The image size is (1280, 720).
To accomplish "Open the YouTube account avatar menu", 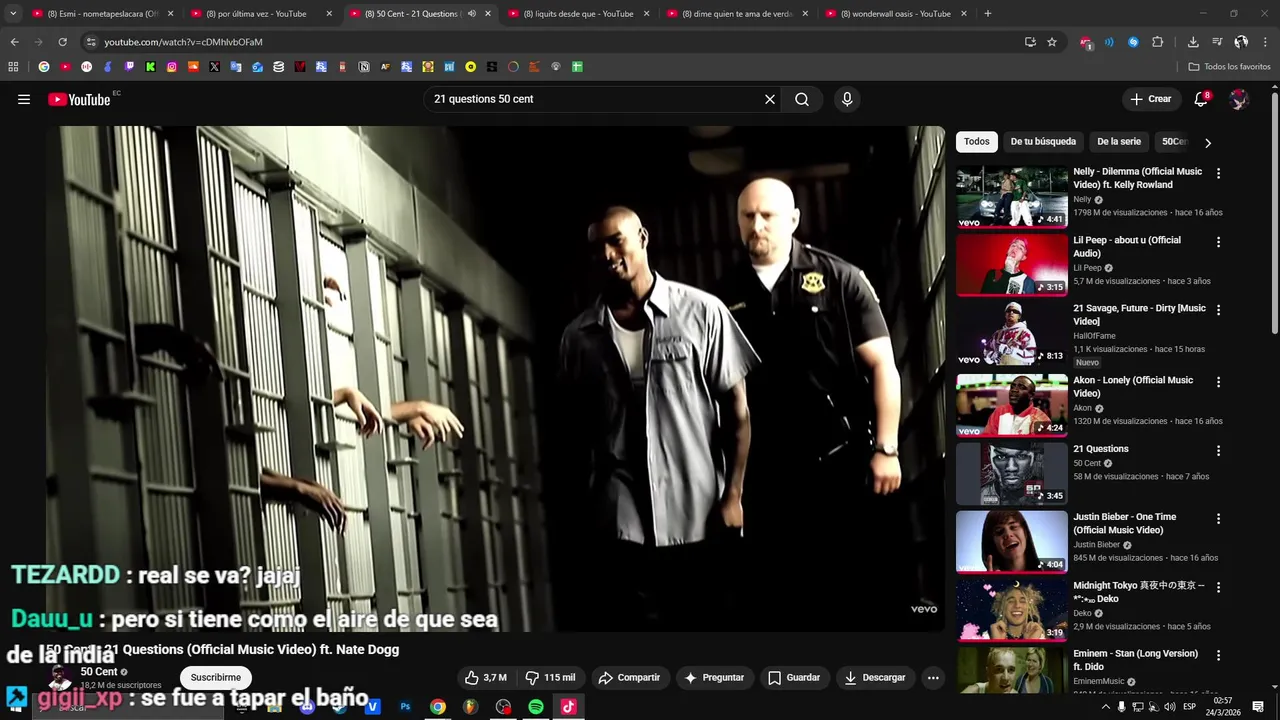I will point(1239,99).
